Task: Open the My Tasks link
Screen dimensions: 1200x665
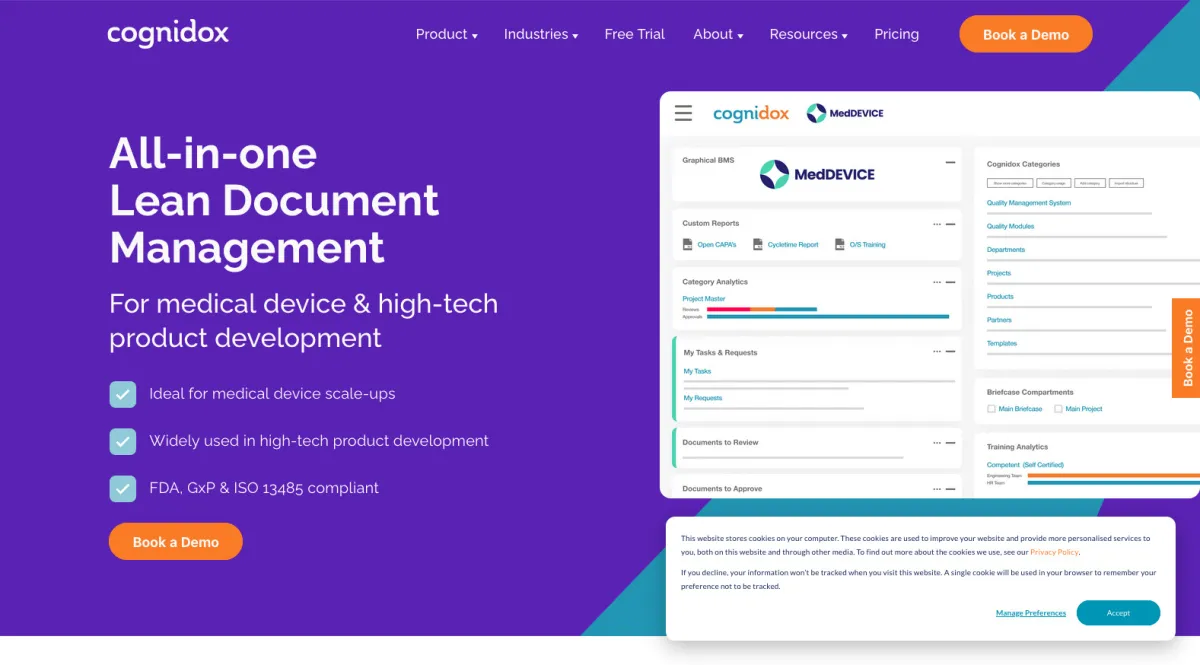Action: pyautogui.click(x=697, y=371)
